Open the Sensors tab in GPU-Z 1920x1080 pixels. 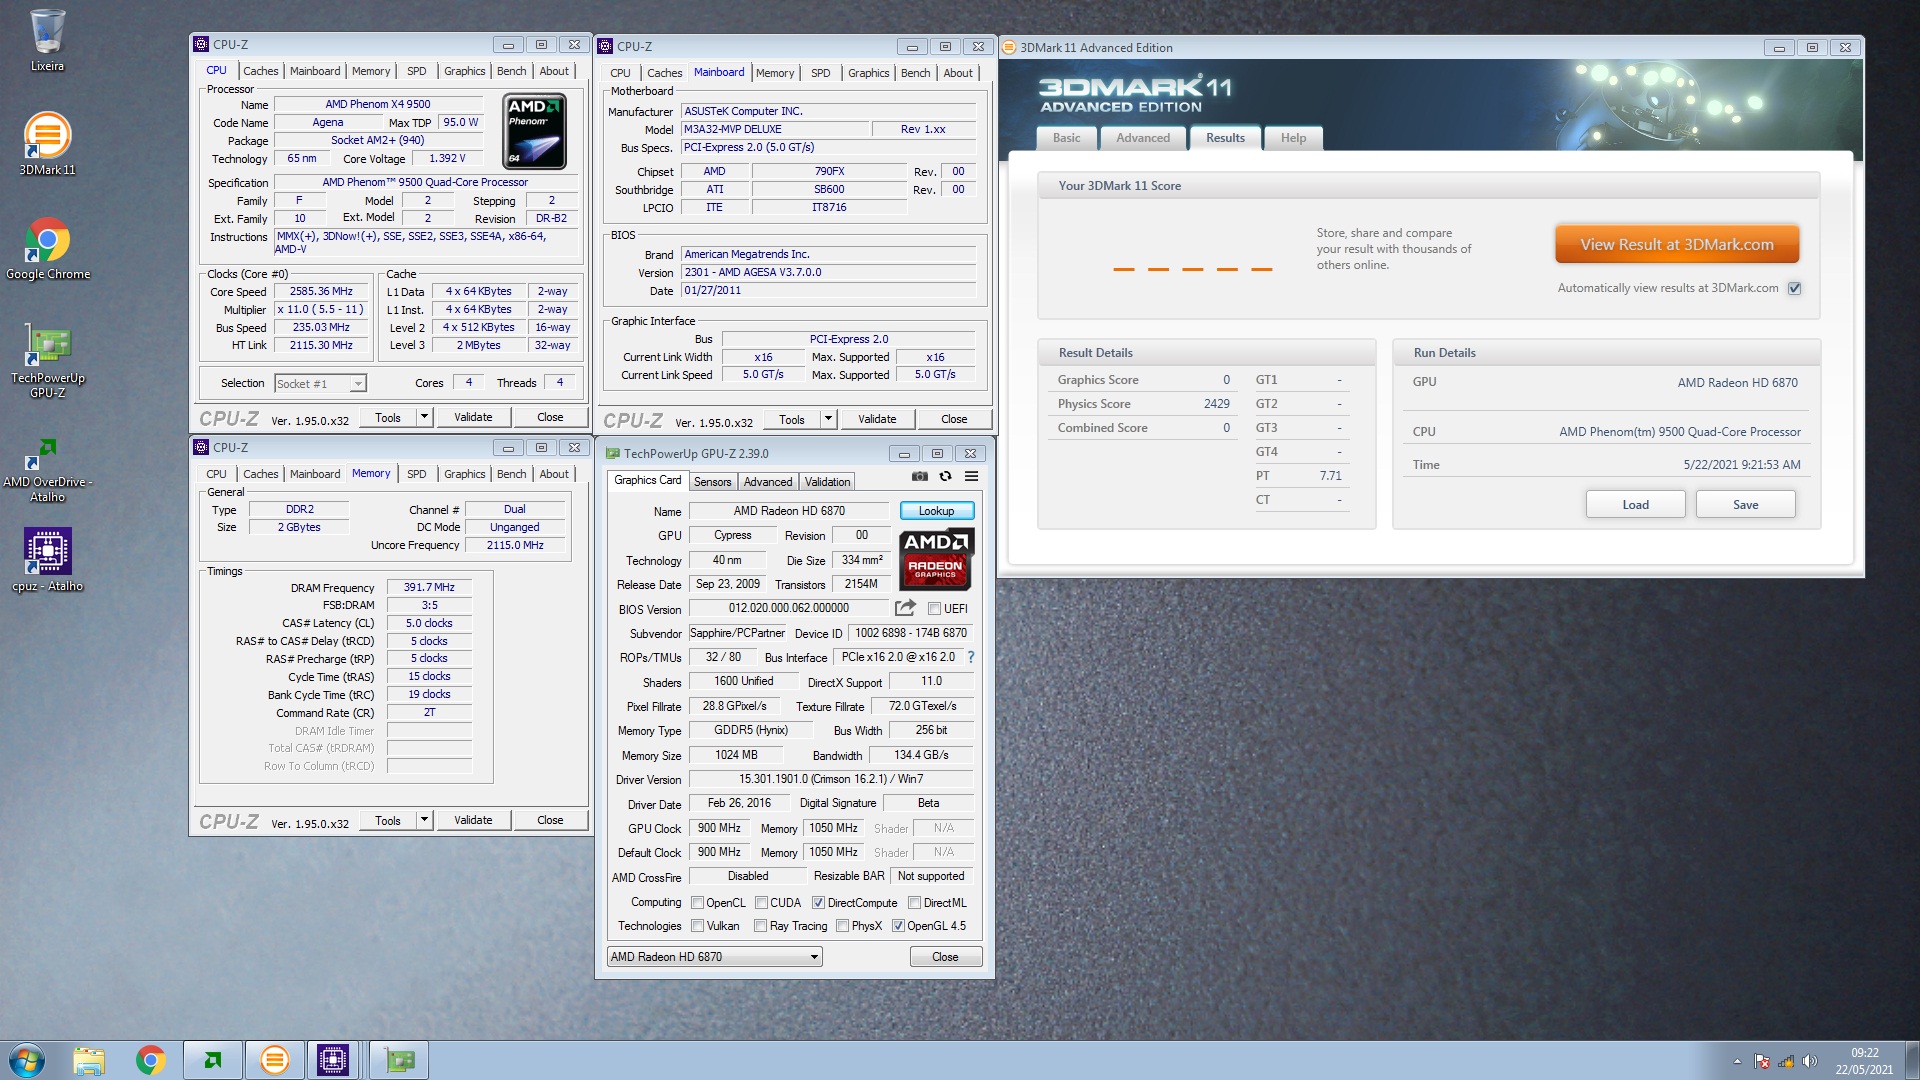point(713,482)
